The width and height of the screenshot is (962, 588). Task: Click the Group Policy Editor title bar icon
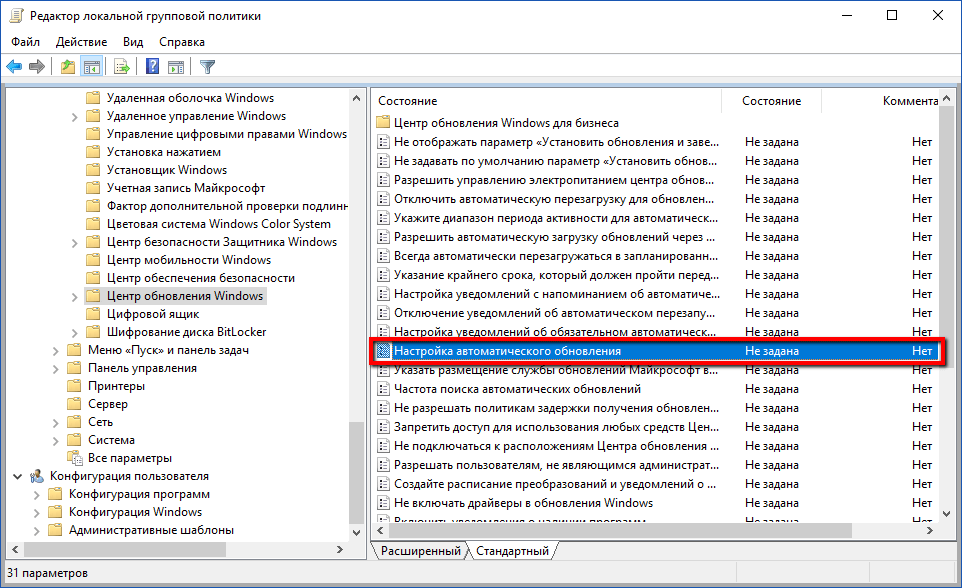click(x=16, y=15)
